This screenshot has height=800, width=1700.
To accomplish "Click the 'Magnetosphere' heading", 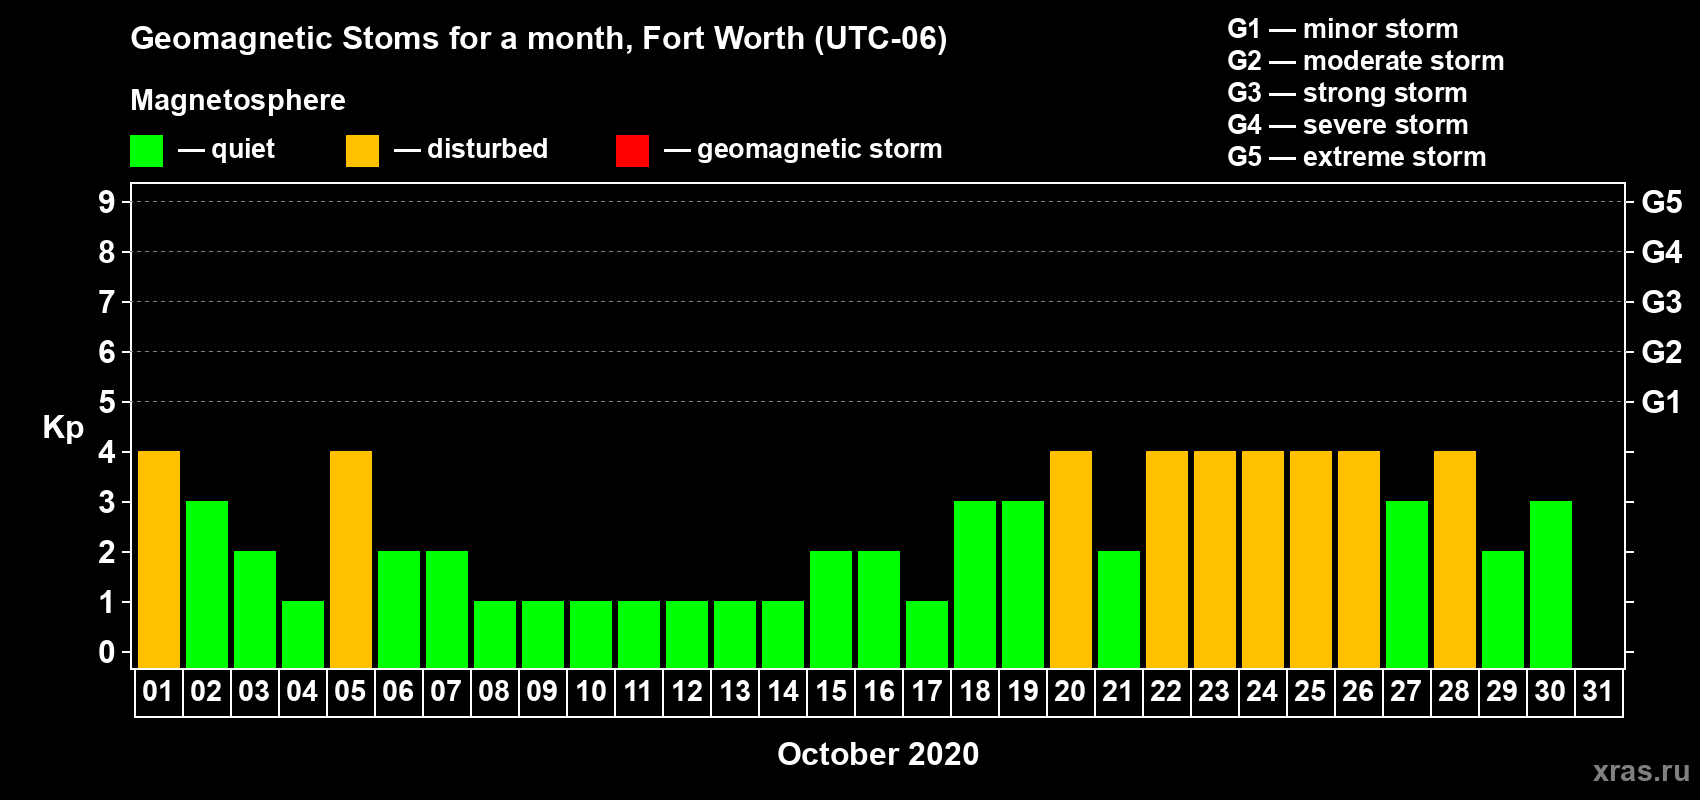I will [238, 100].
